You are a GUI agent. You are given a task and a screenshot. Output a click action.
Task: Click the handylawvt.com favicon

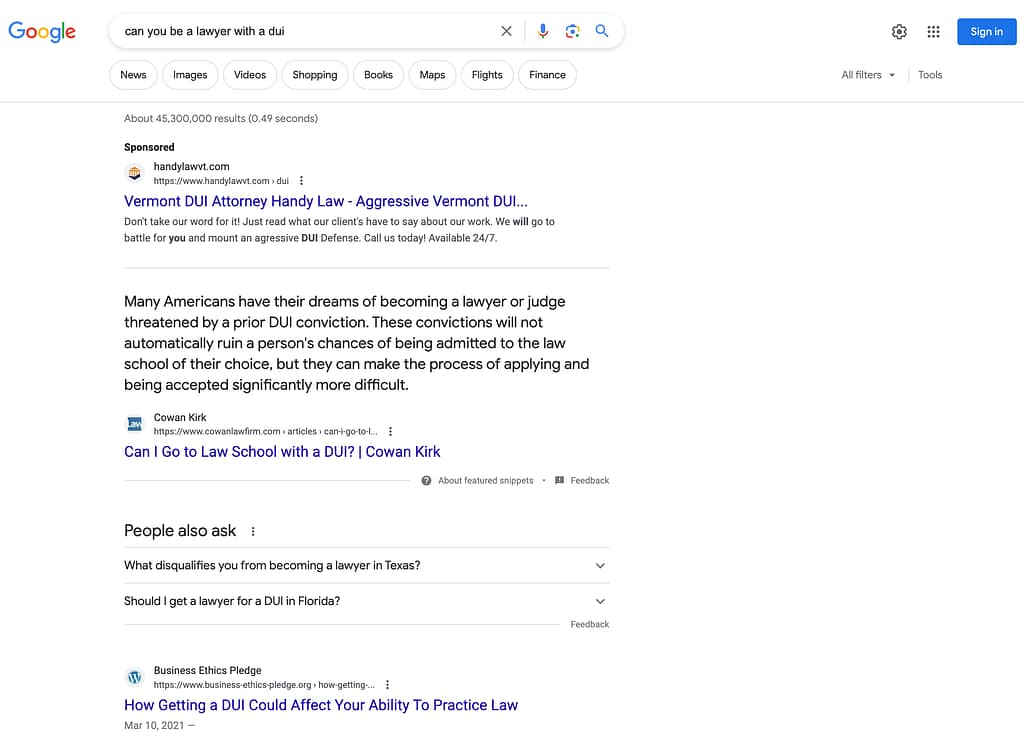click(x=135, y=173)
